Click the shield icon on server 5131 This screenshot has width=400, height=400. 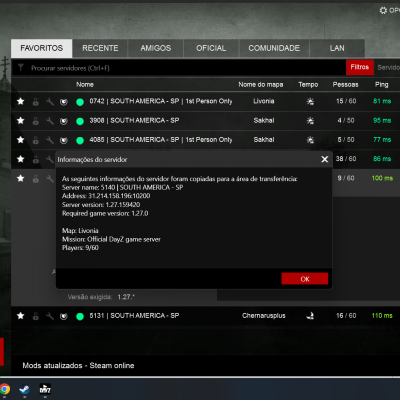[x=64, y=316]
